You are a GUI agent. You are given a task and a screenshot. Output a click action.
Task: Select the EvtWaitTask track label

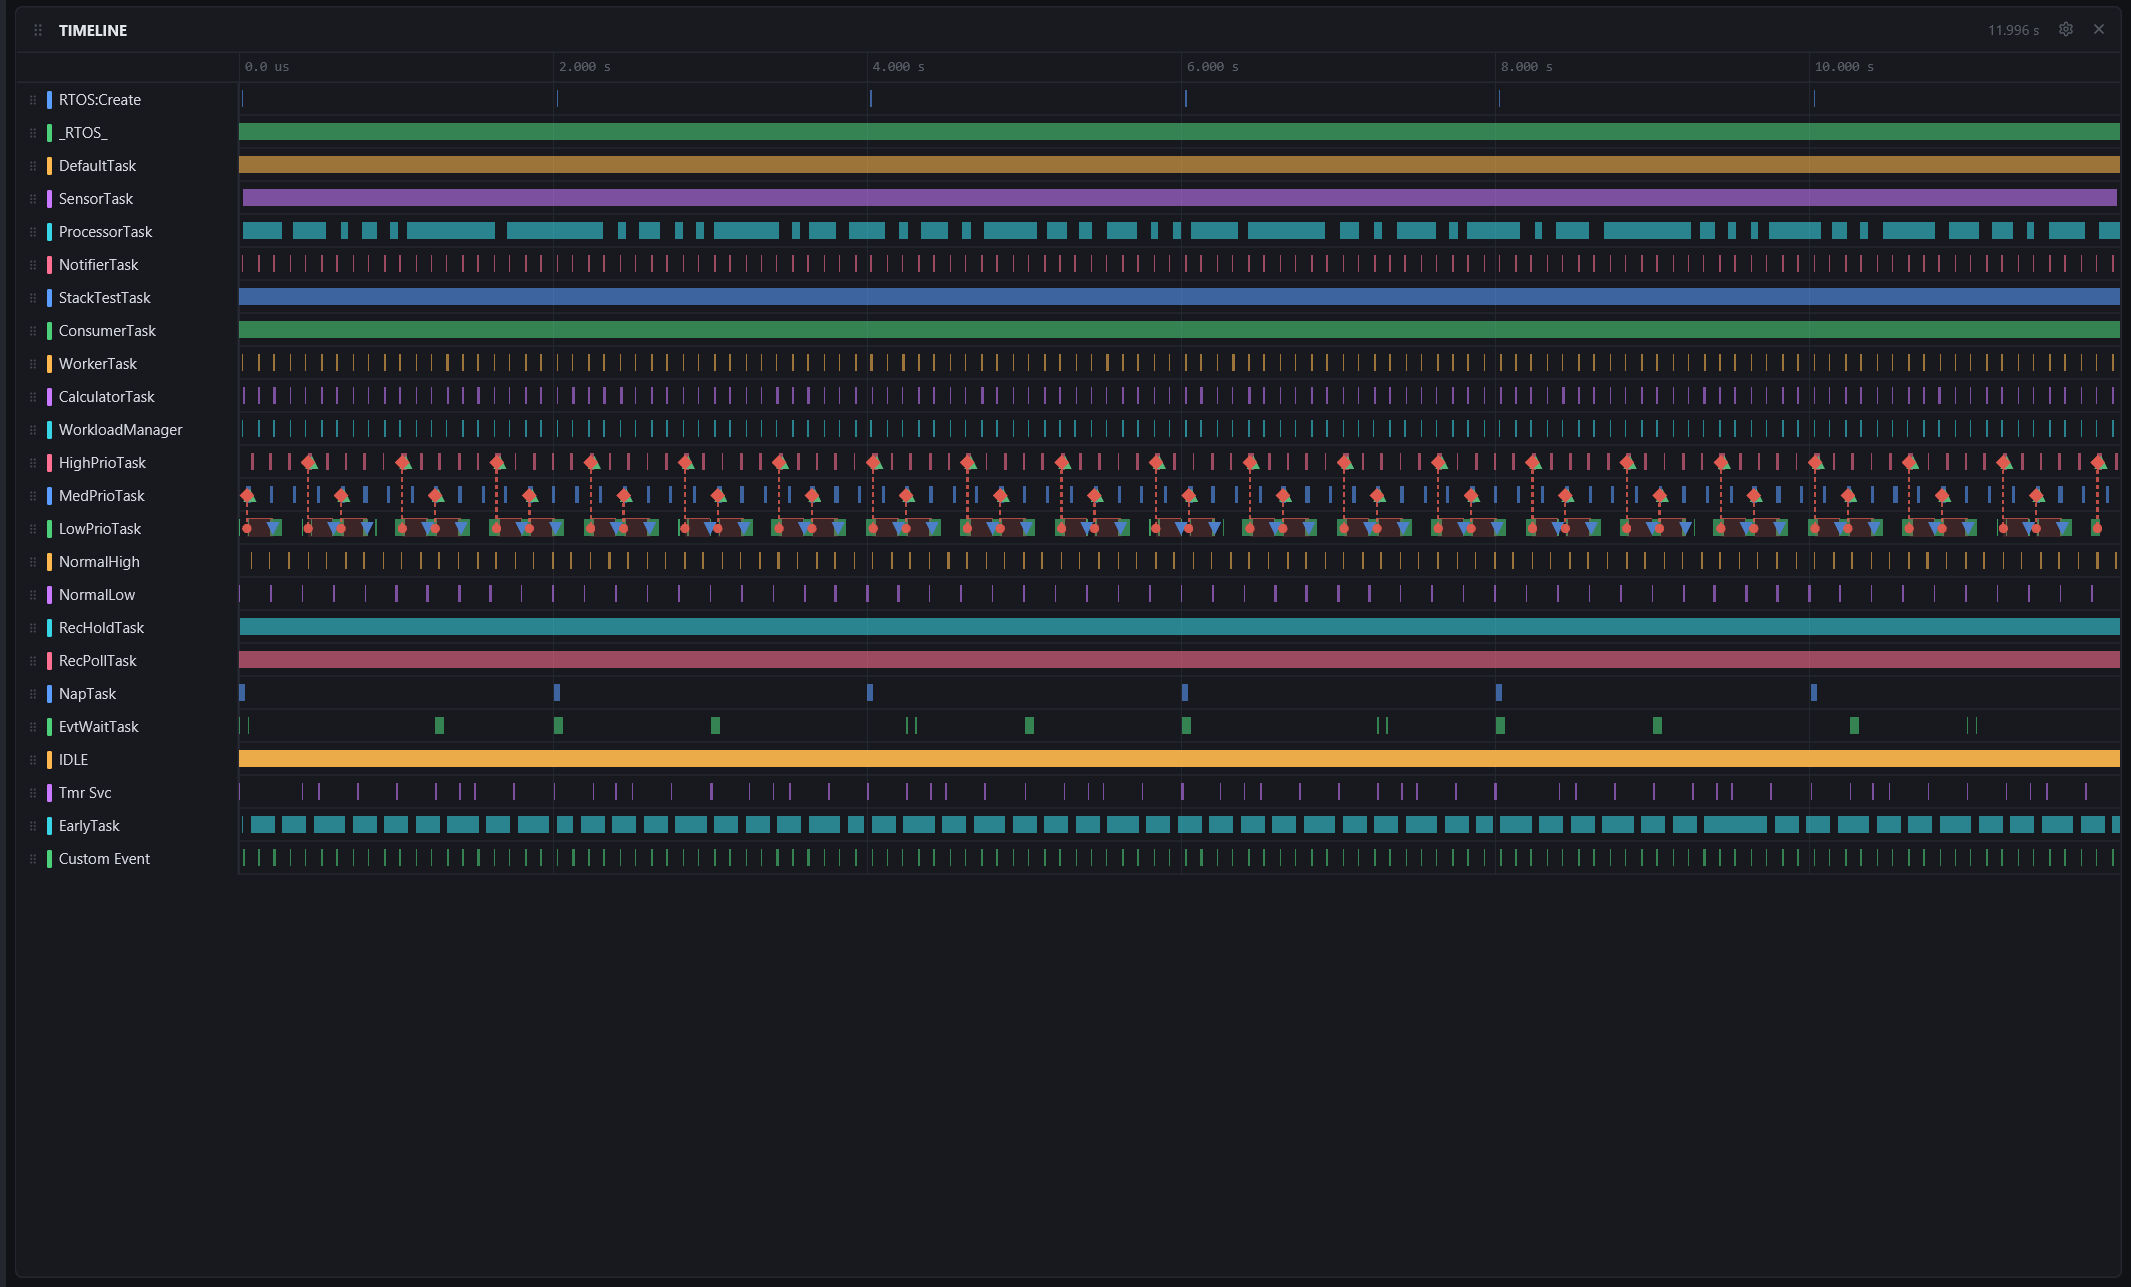pyautogui.click(x=99, y=727)
